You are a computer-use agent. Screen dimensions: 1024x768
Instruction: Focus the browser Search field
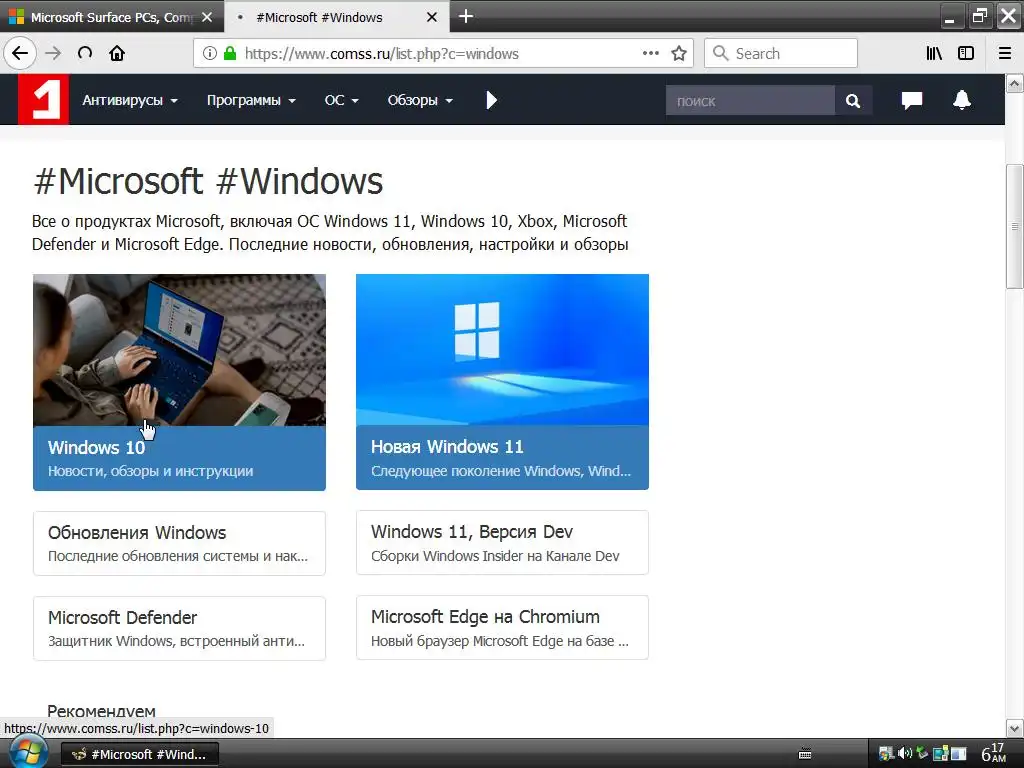(x=780, y=53)
